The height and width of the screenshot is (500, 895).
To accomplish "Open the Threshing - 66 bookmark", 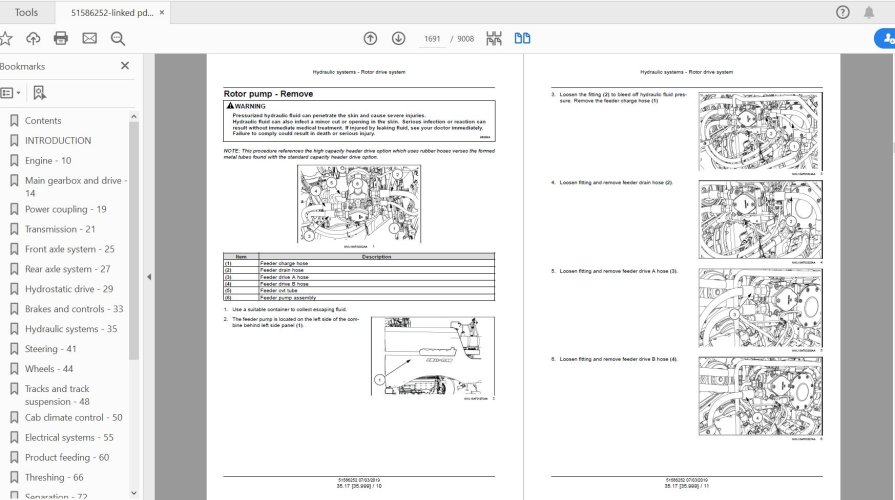I will click(x=54, y=477).
